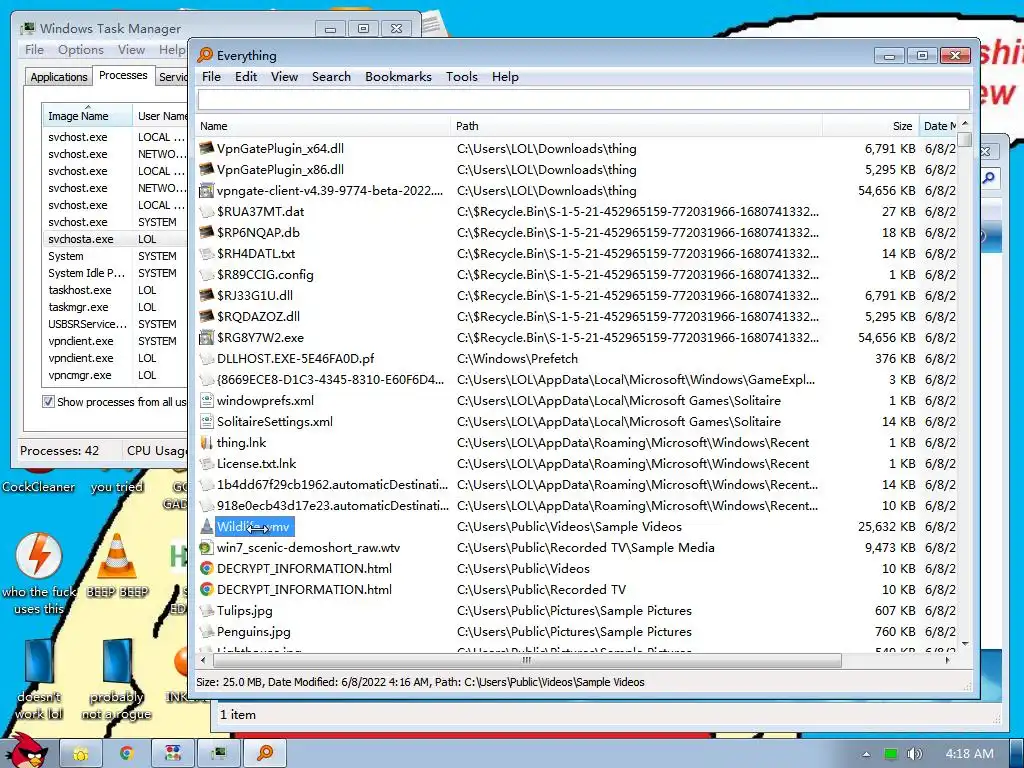
Task: Click the horizontal scrollbar in Everything results
Action: (526, 660)
